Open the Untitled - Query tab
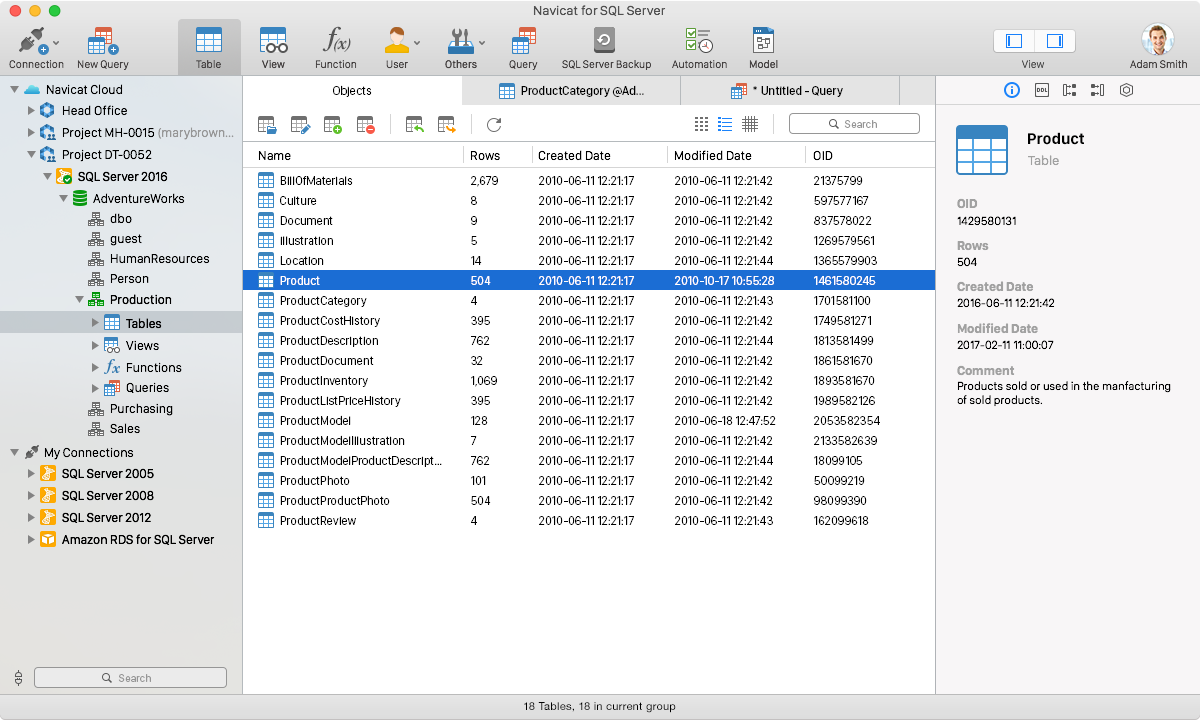This screenshot has width=1200, height=720. 789,91
